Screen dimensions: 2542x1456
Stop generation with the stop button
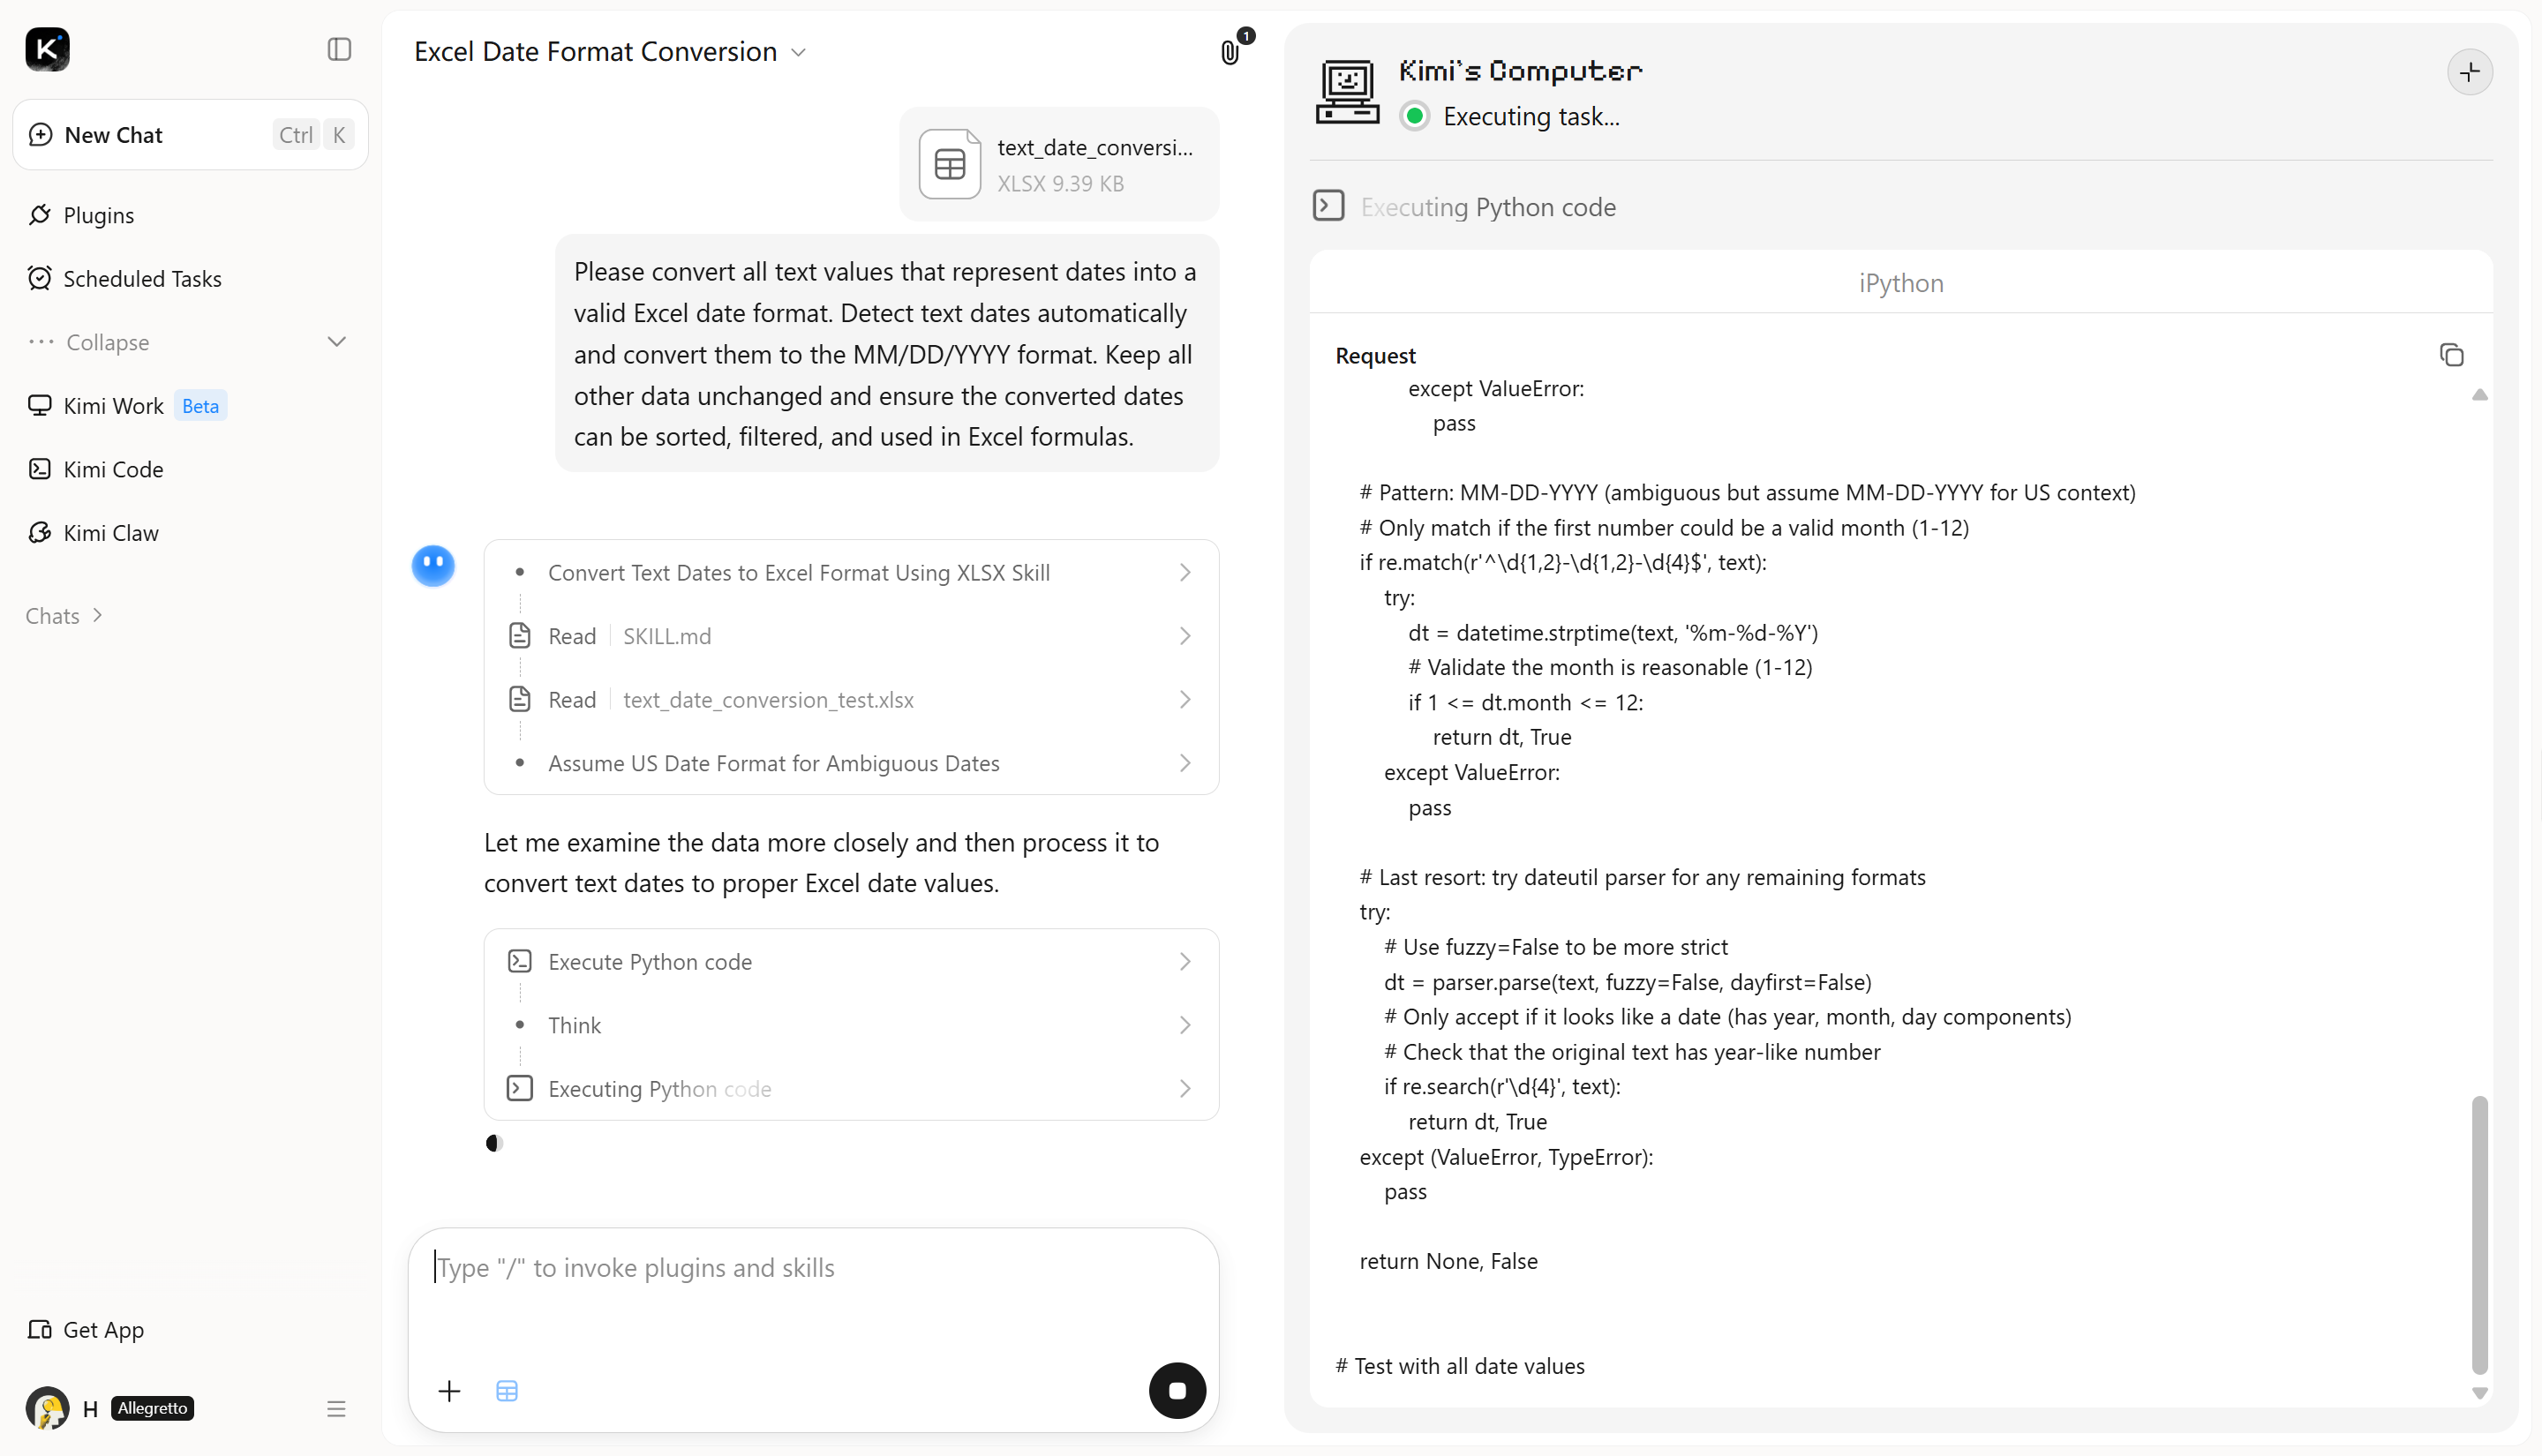pos(1177,1390)
